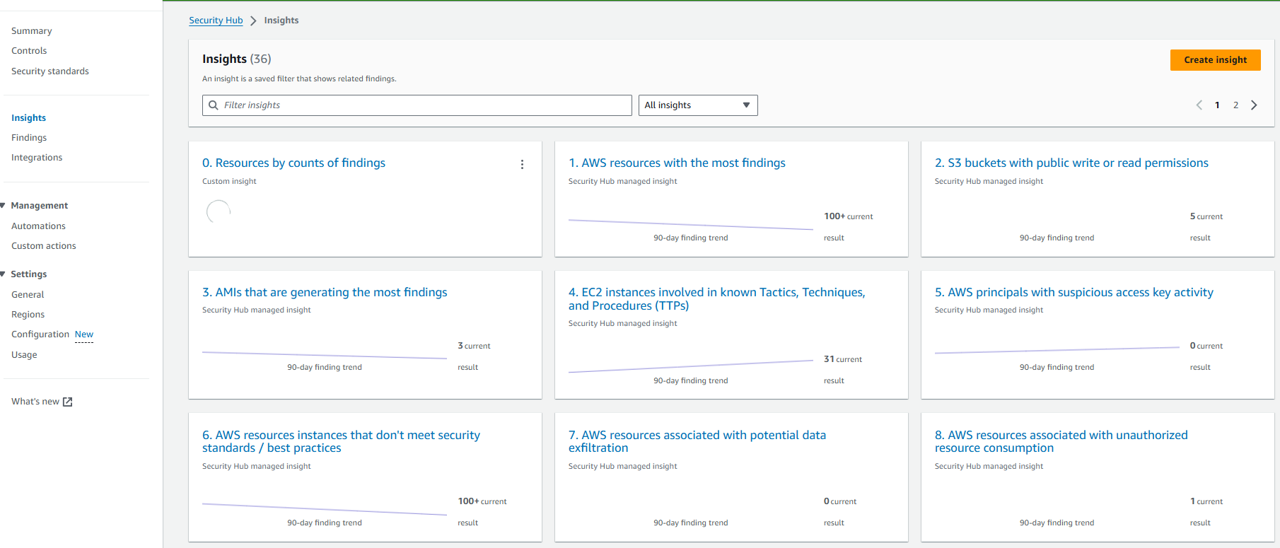This screenshot has height=548, width=1280.
Task: Open insight 4. EC2 instances involved in TTPs
Action: tap(717, 299)
